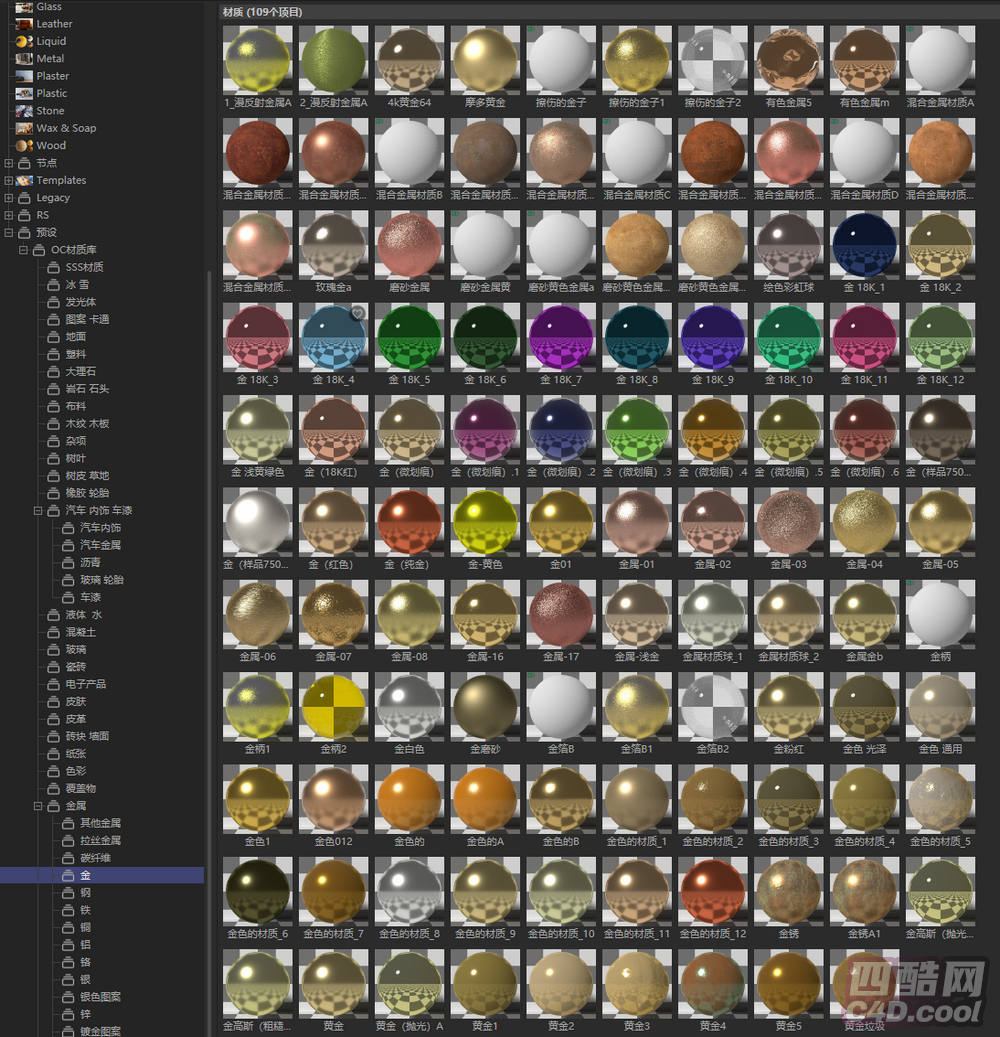Select the Leather category icon
The width and height of the screenshot is (1000, 1037).
click(x=25, y=24)
